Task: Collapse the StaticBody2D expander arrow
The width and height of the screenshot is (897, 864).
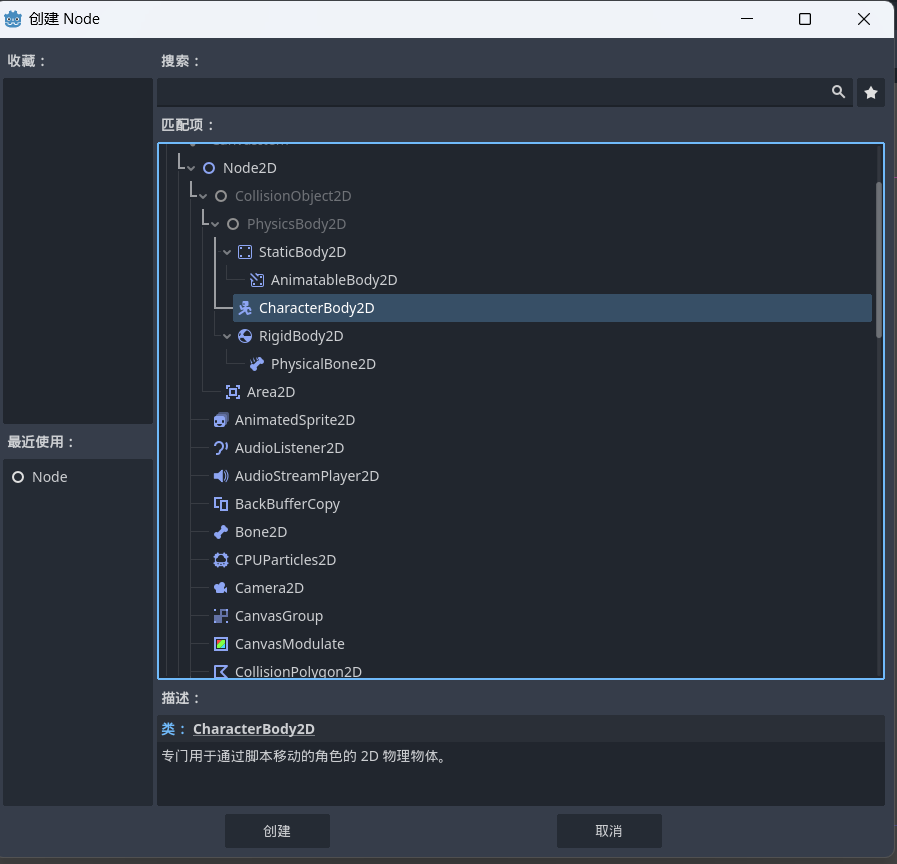Action: pos(227,252)
